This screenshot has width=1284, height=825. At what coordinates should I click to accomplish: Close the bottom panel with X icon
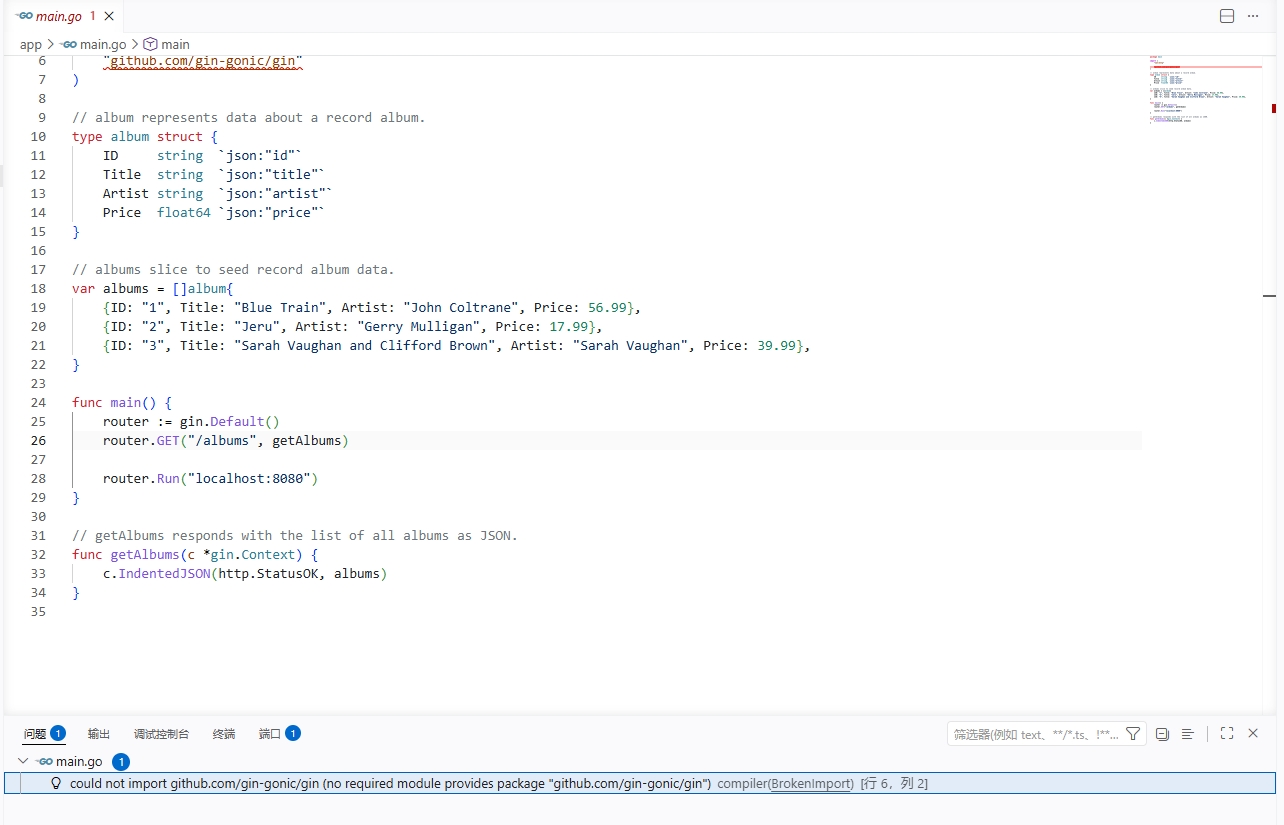tap(1253, 733)
